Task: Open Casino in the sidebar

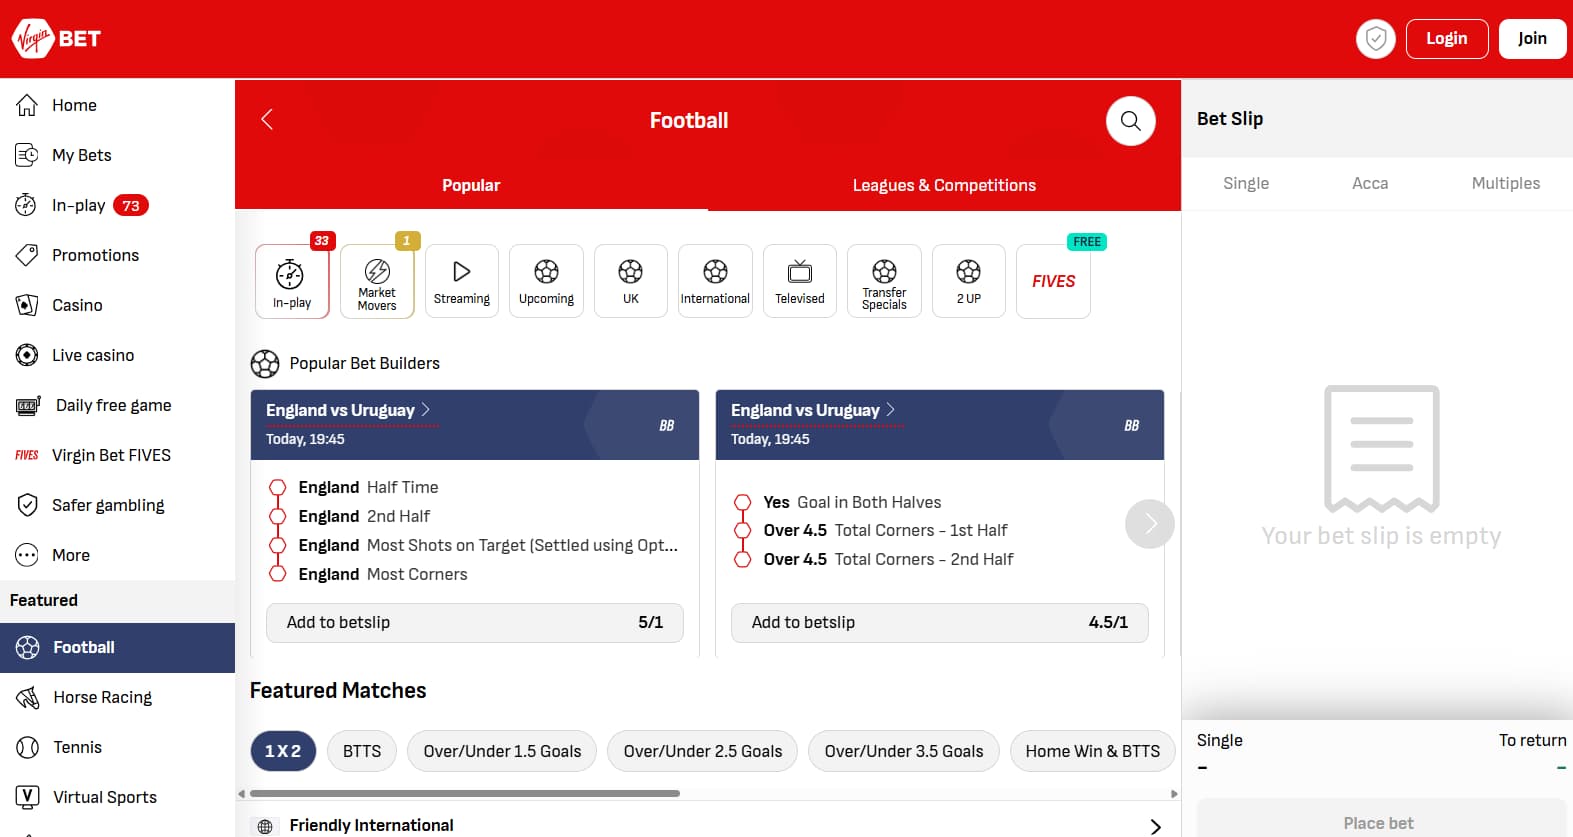Action: tap(117, 305)
